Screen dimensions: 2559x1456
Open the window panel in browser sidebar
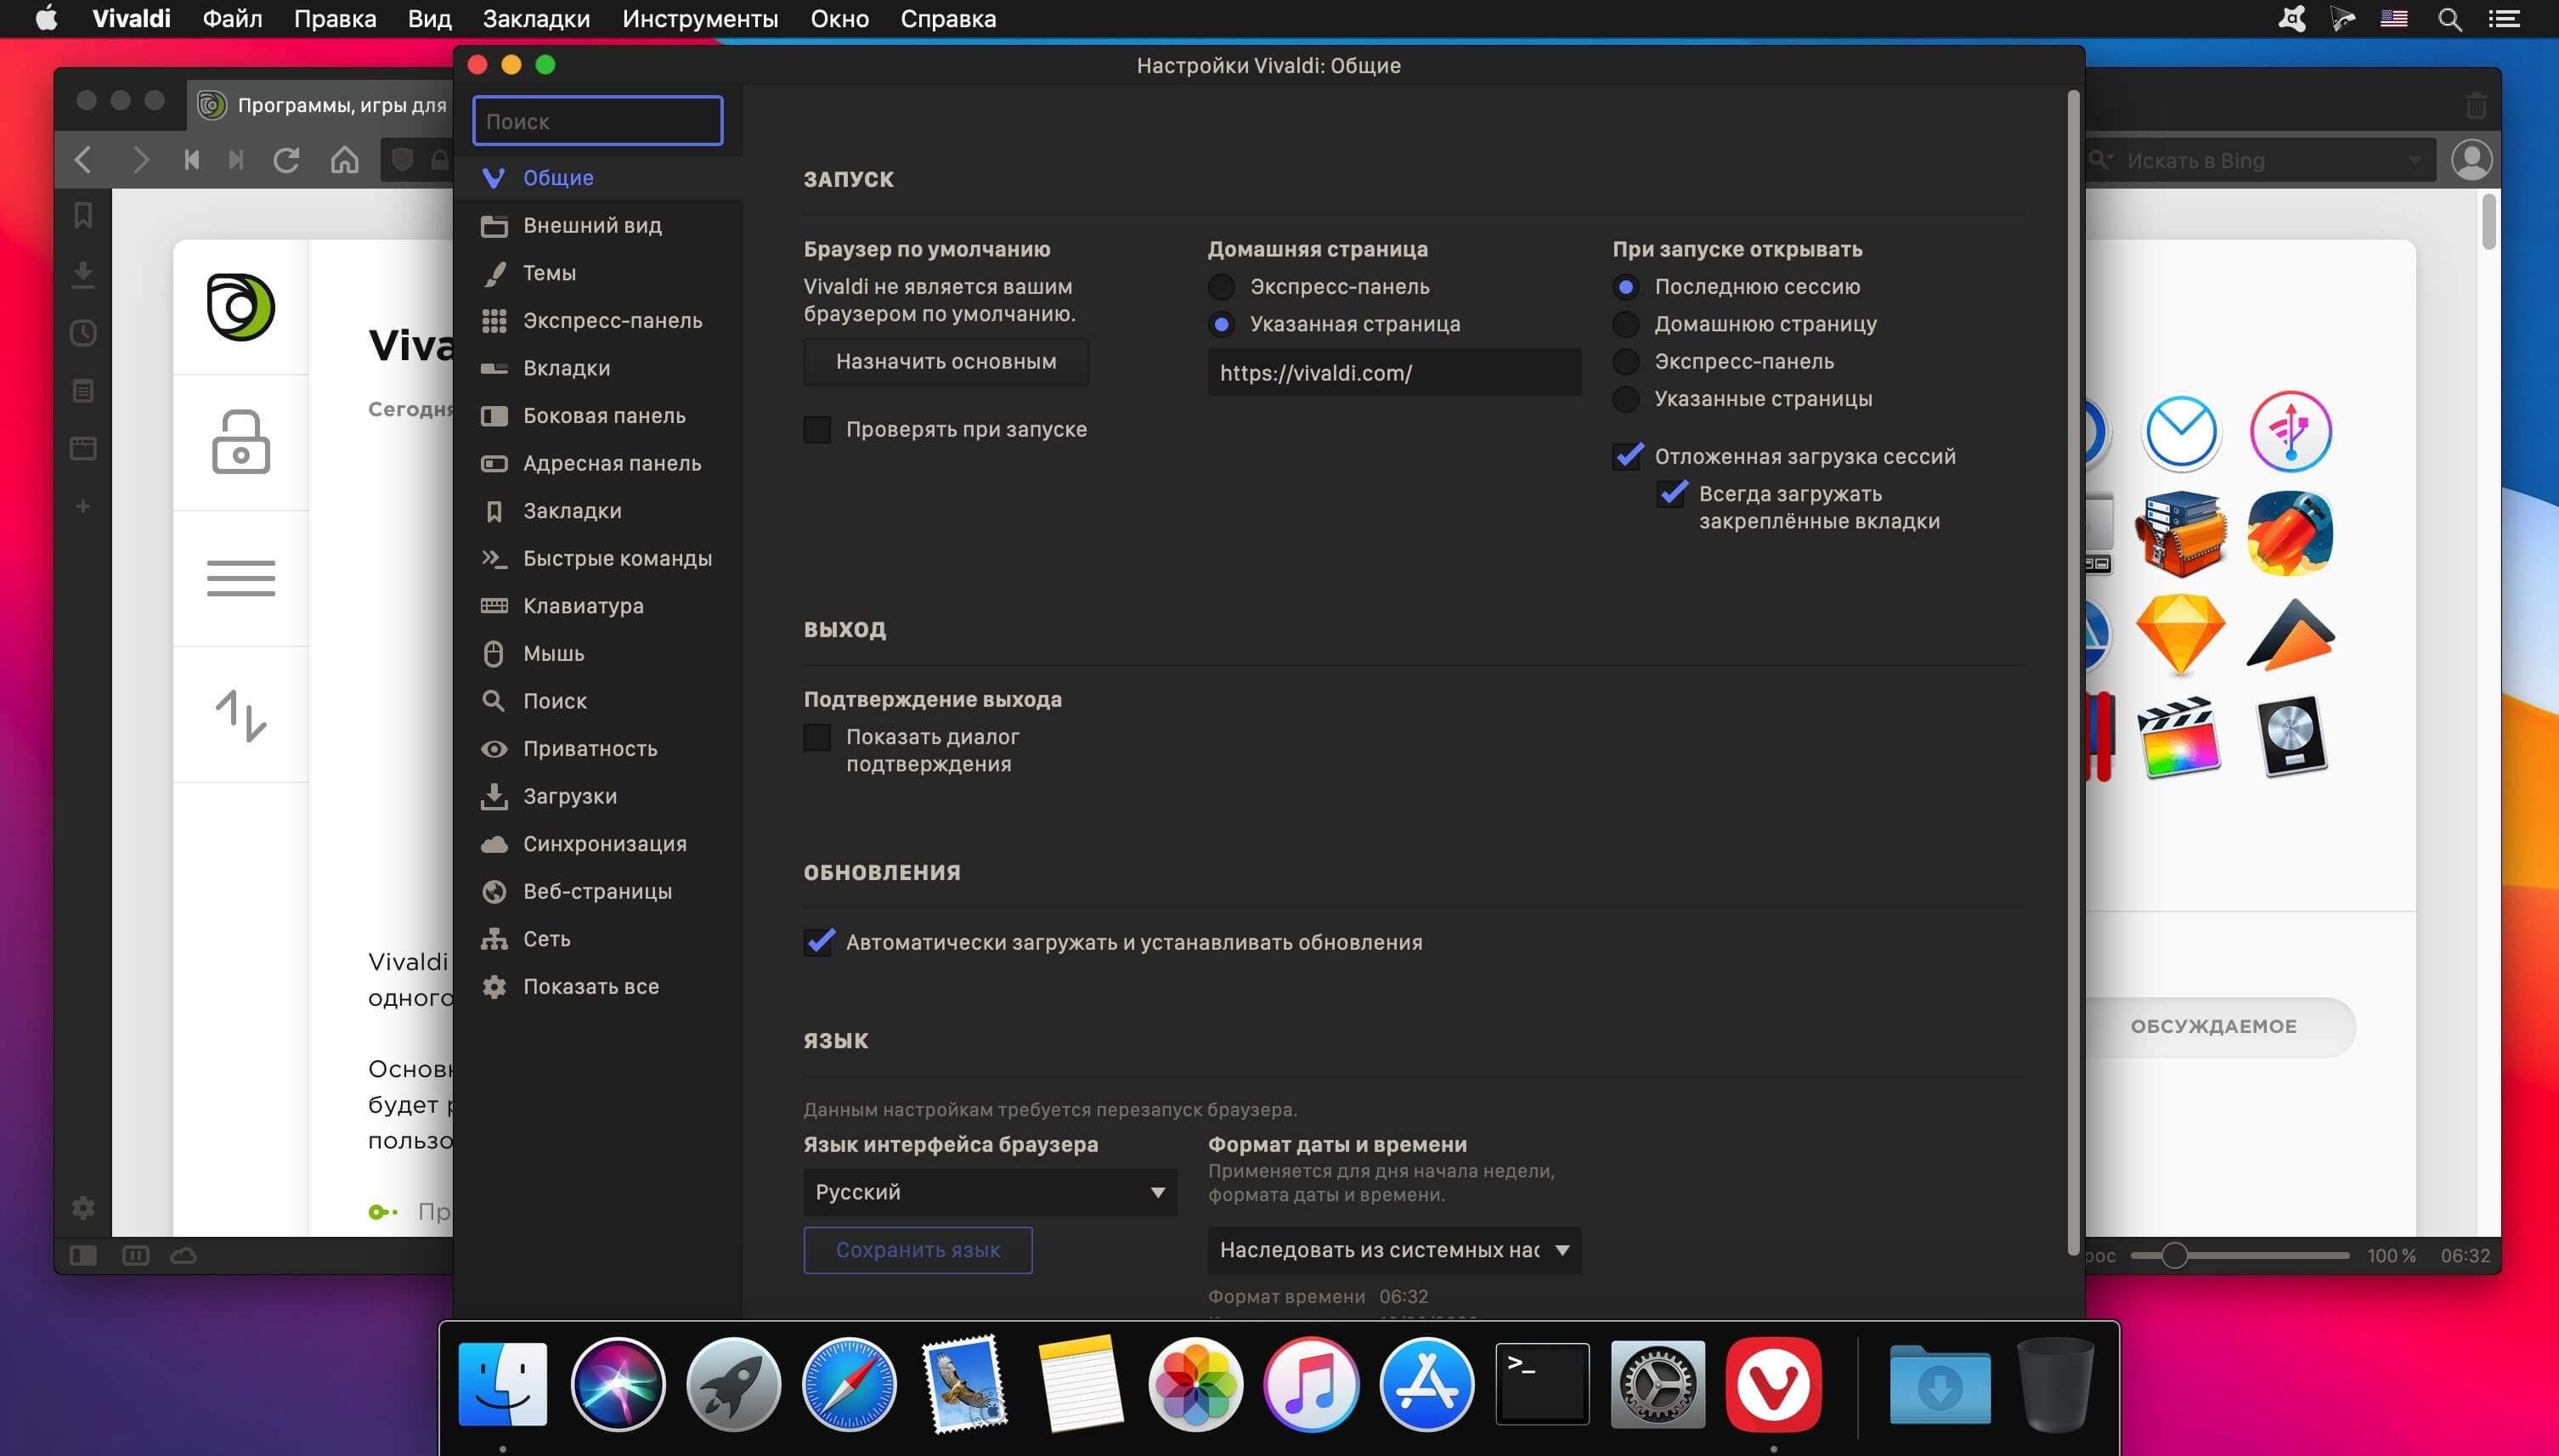click(83, 448)
